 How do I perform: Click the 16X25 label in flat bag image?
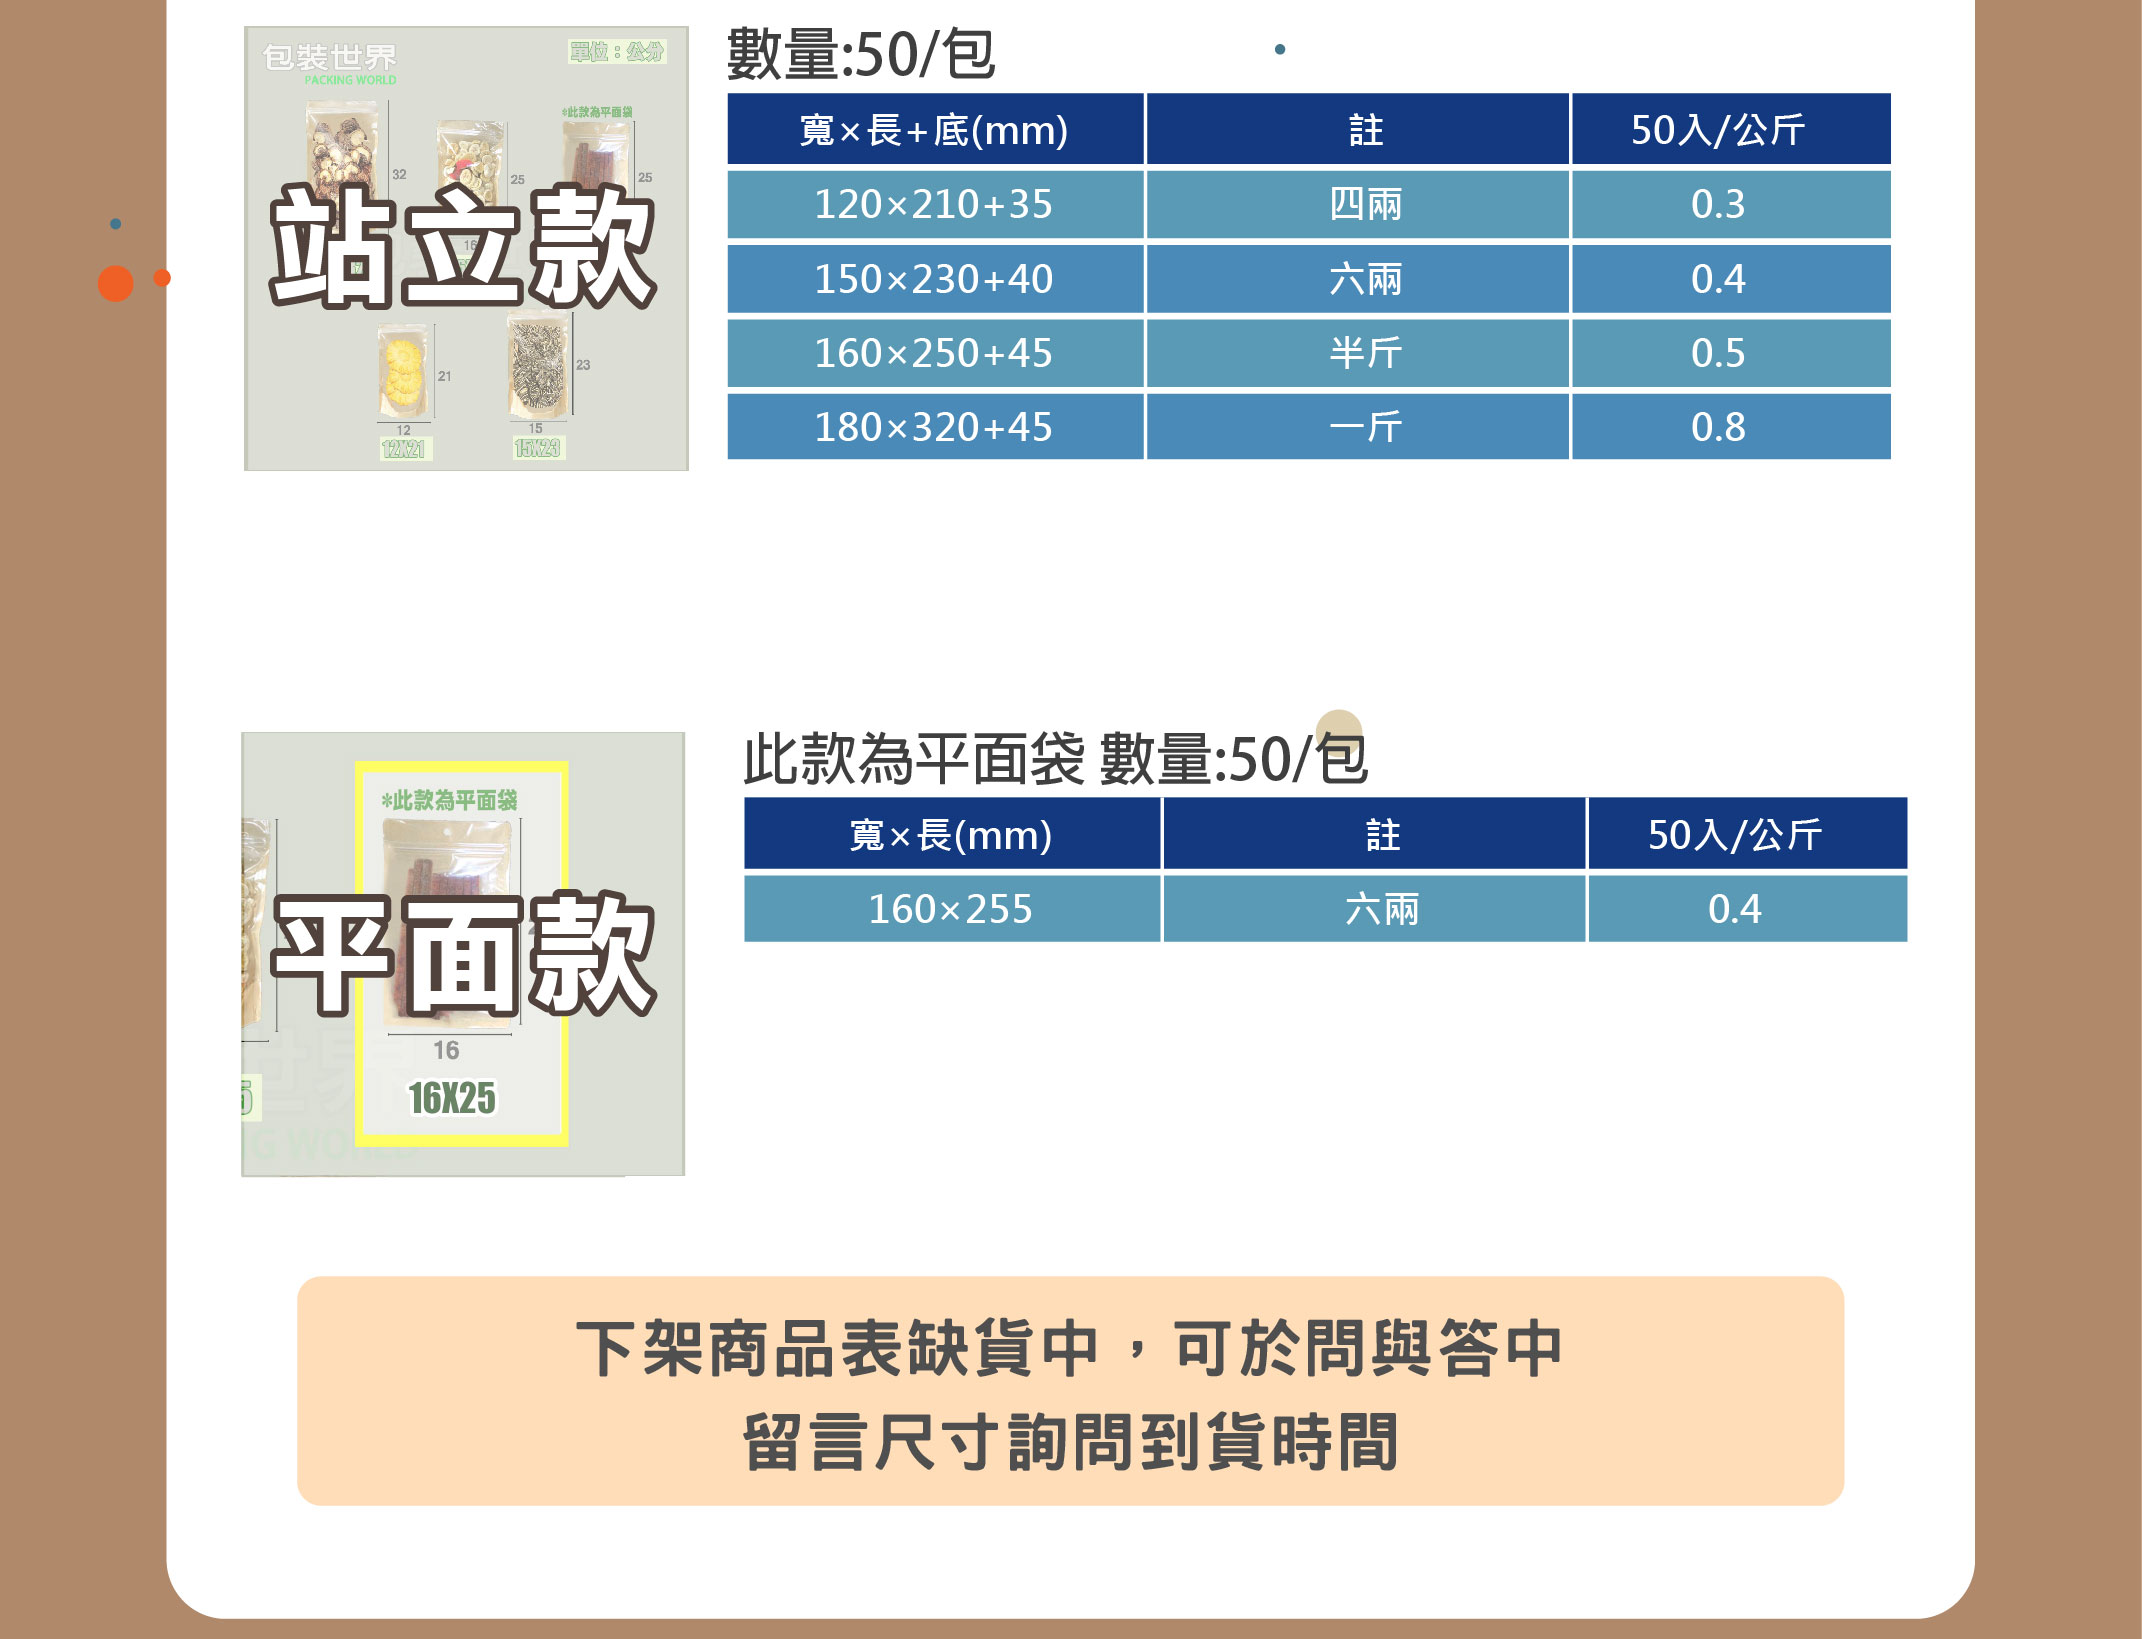tap(452, 1098)
